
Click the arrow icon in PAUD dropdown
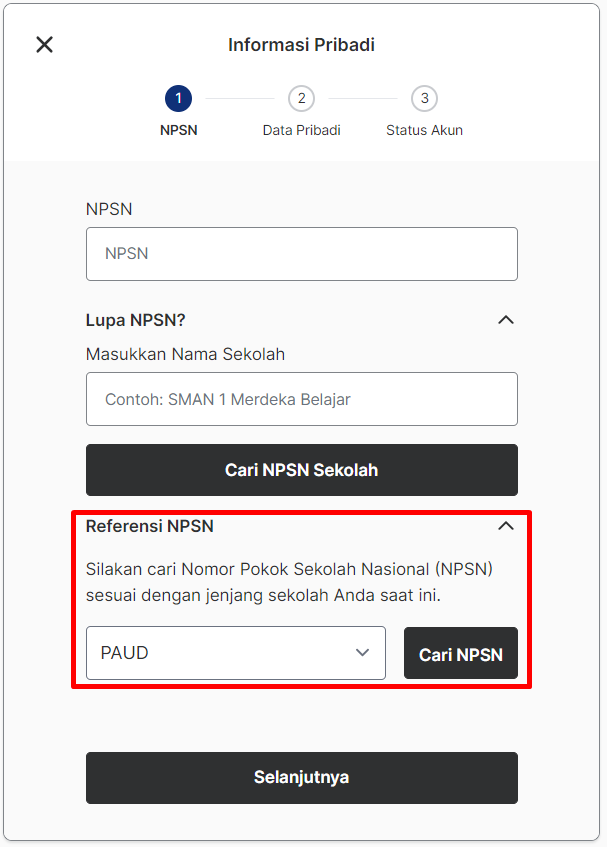(362, 653)
